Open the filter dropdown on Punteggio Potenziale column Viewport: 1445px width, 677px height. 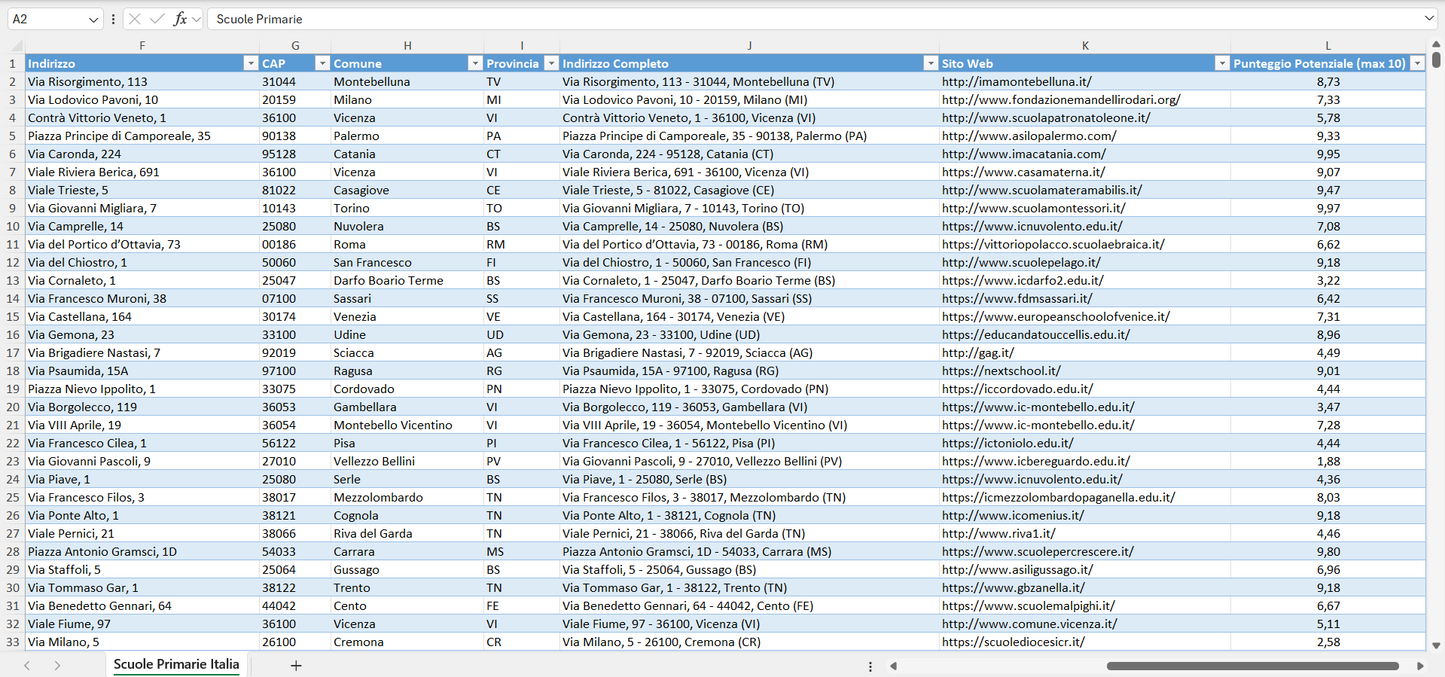1419,63
